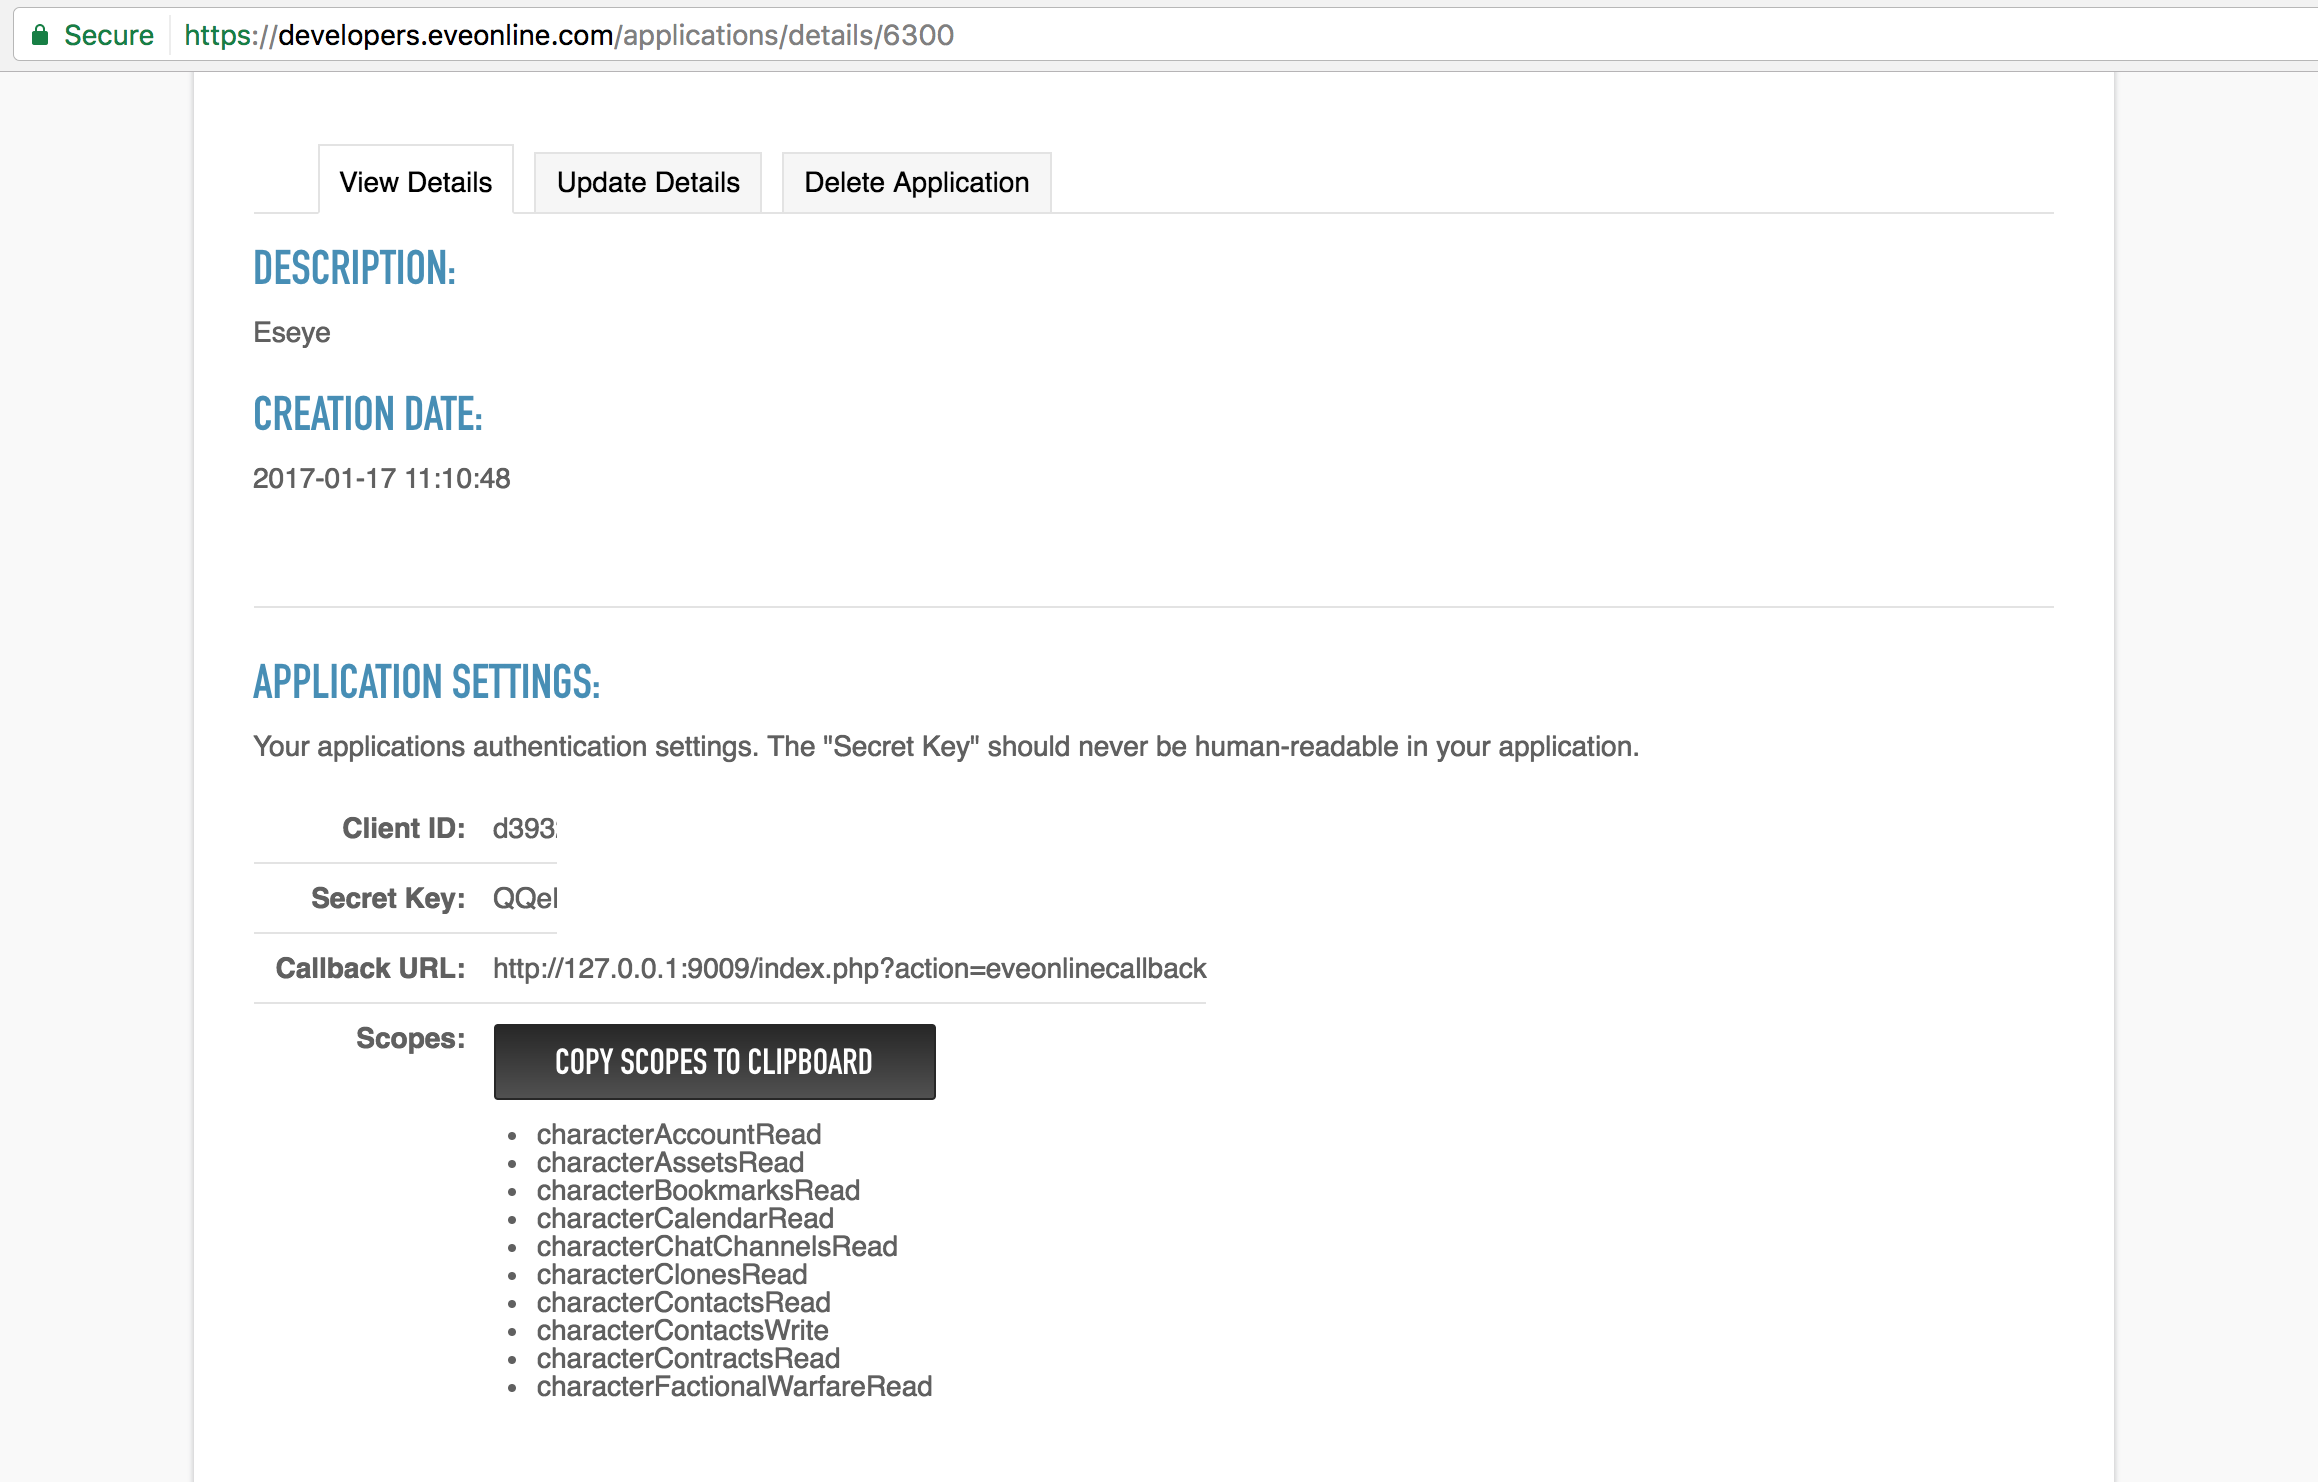Click the characterAssetsRead scope entry
2318x1482 pixels.
tap(670, 1162)
